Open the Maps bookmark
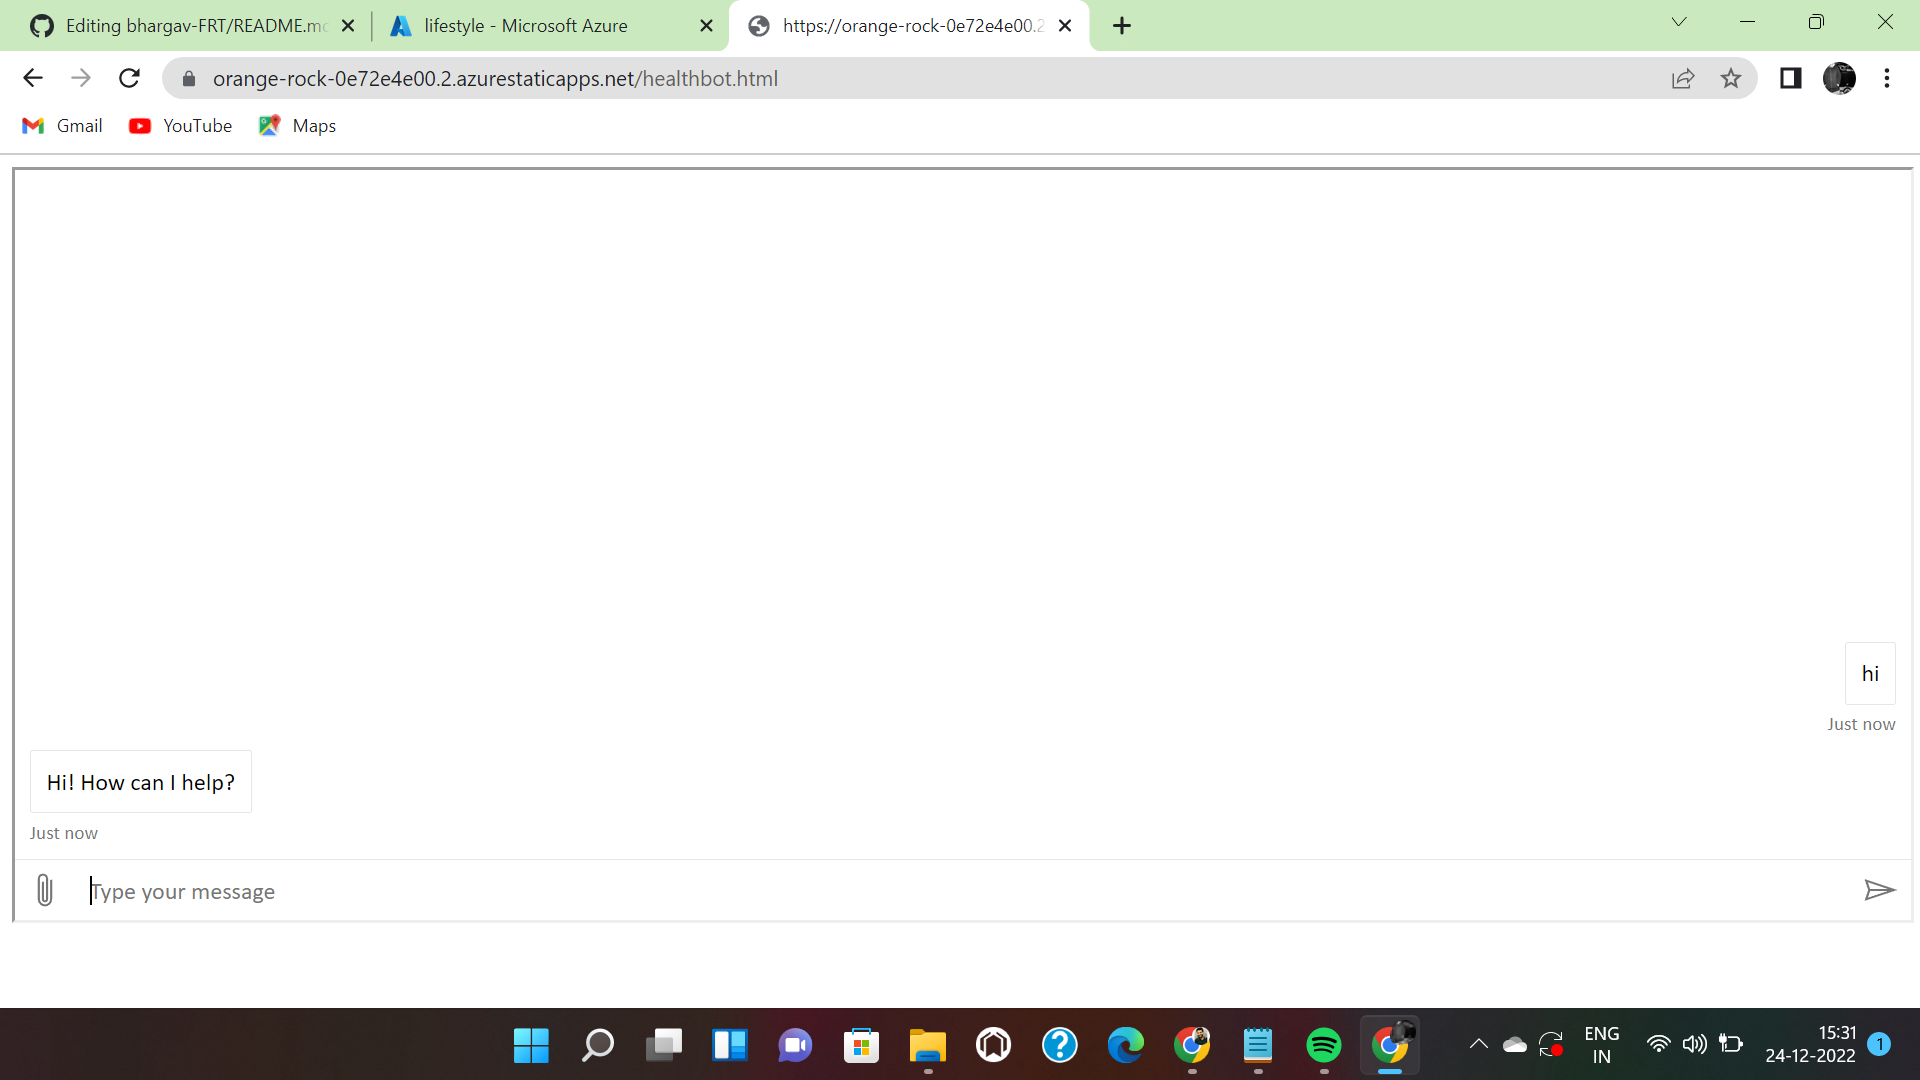The width and height of the screenshot is (1920, 1080). point(297,126)
